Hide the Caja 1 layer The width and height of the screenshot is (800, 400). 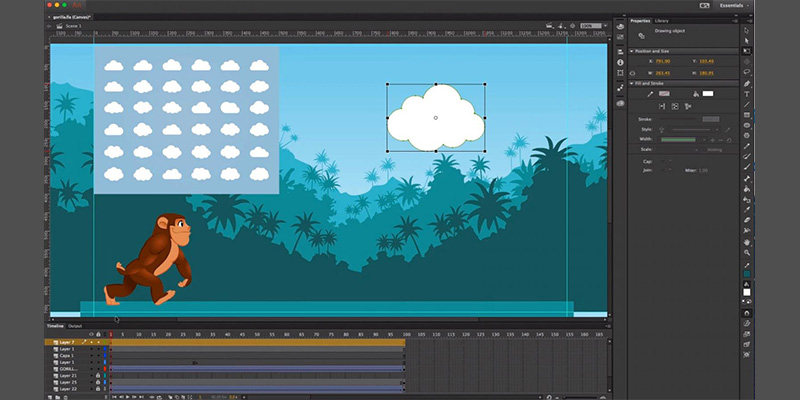92,356
